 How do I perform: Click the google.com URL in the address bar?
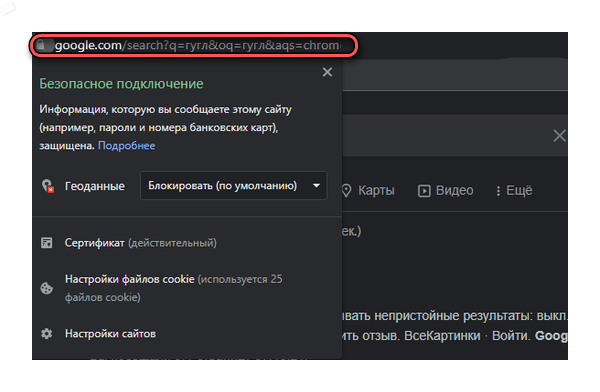click(197, 46)
